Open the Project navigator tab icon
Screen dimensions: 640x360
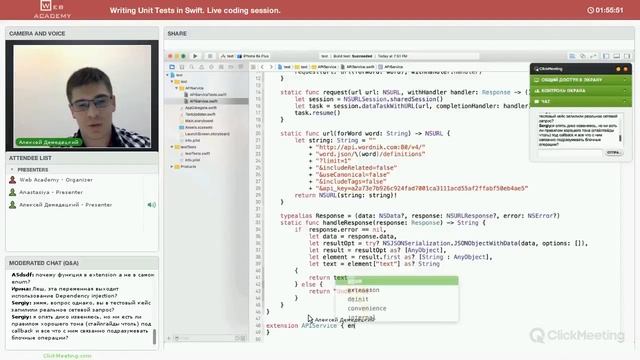tap(172, 67)
